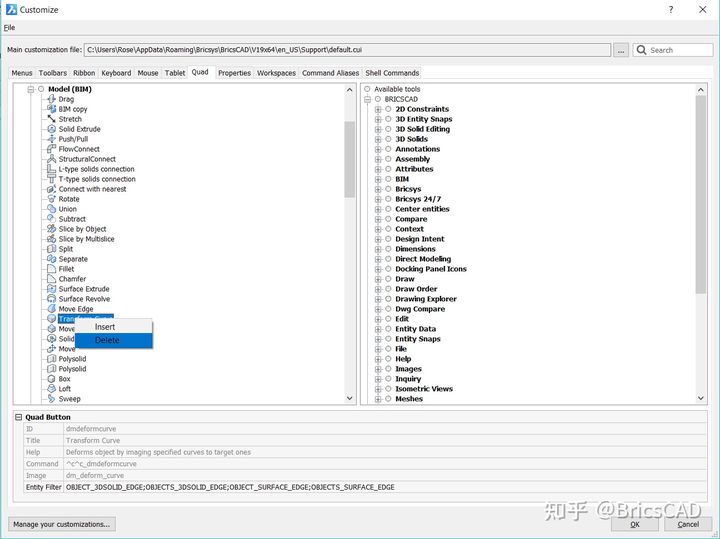Switch to the Menus tab
This screenshot has width=720, height=539.
[22, 73]
